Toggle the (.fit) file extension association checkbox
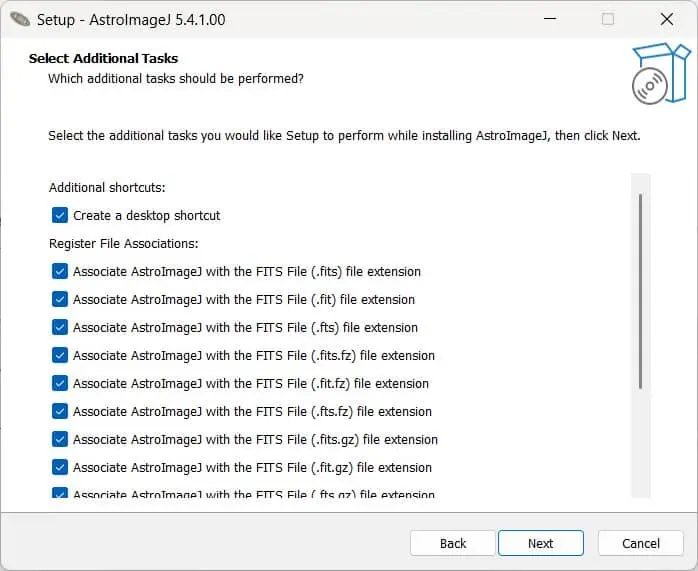The height and width of the screenshot is (571, 698). 60,300
